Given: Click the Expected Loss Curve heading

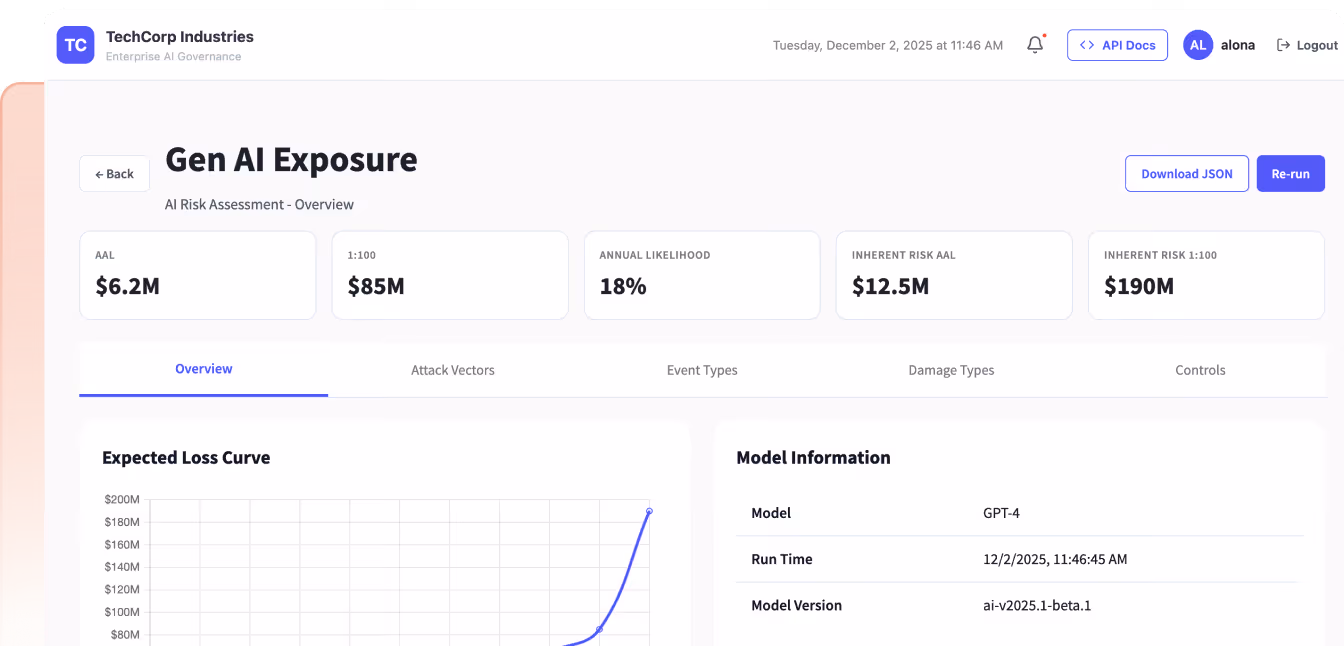Looking at the screenshot, I should tap(186, 458).
